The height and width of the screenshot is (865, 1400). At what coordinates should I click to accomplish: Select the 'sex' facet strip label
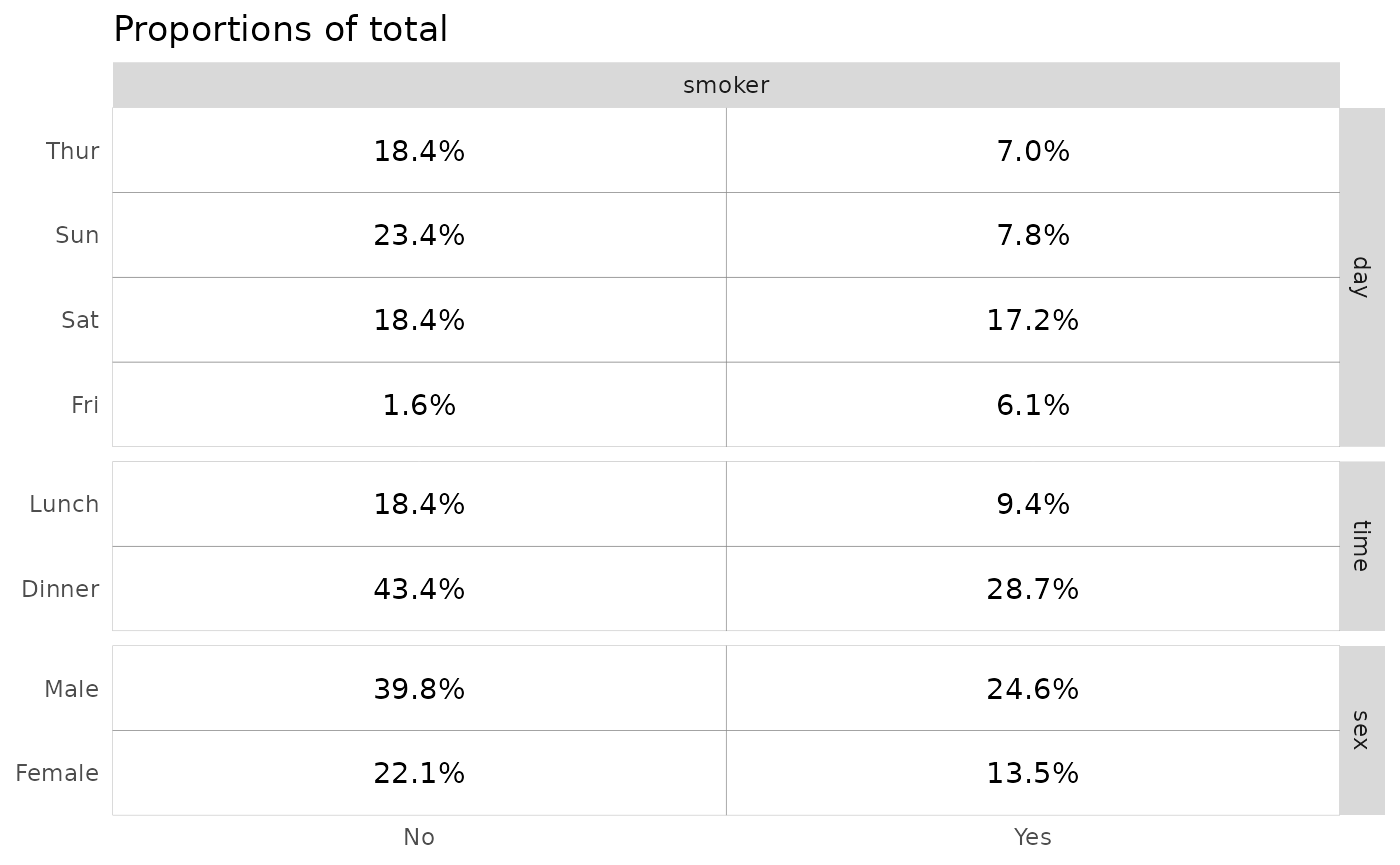[x=1360, y=730]
